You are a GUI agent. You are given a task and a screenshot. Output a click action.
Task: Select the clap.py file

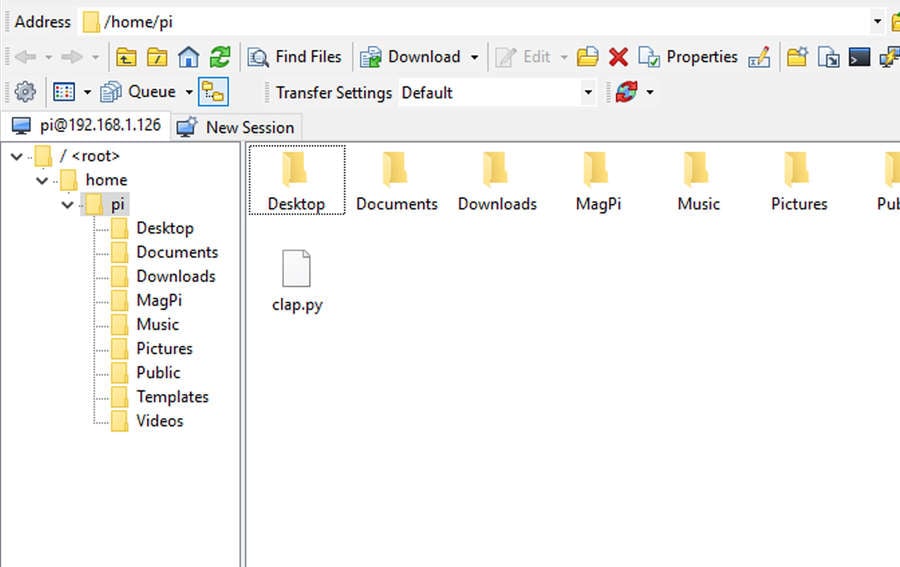tap(297, 280)
